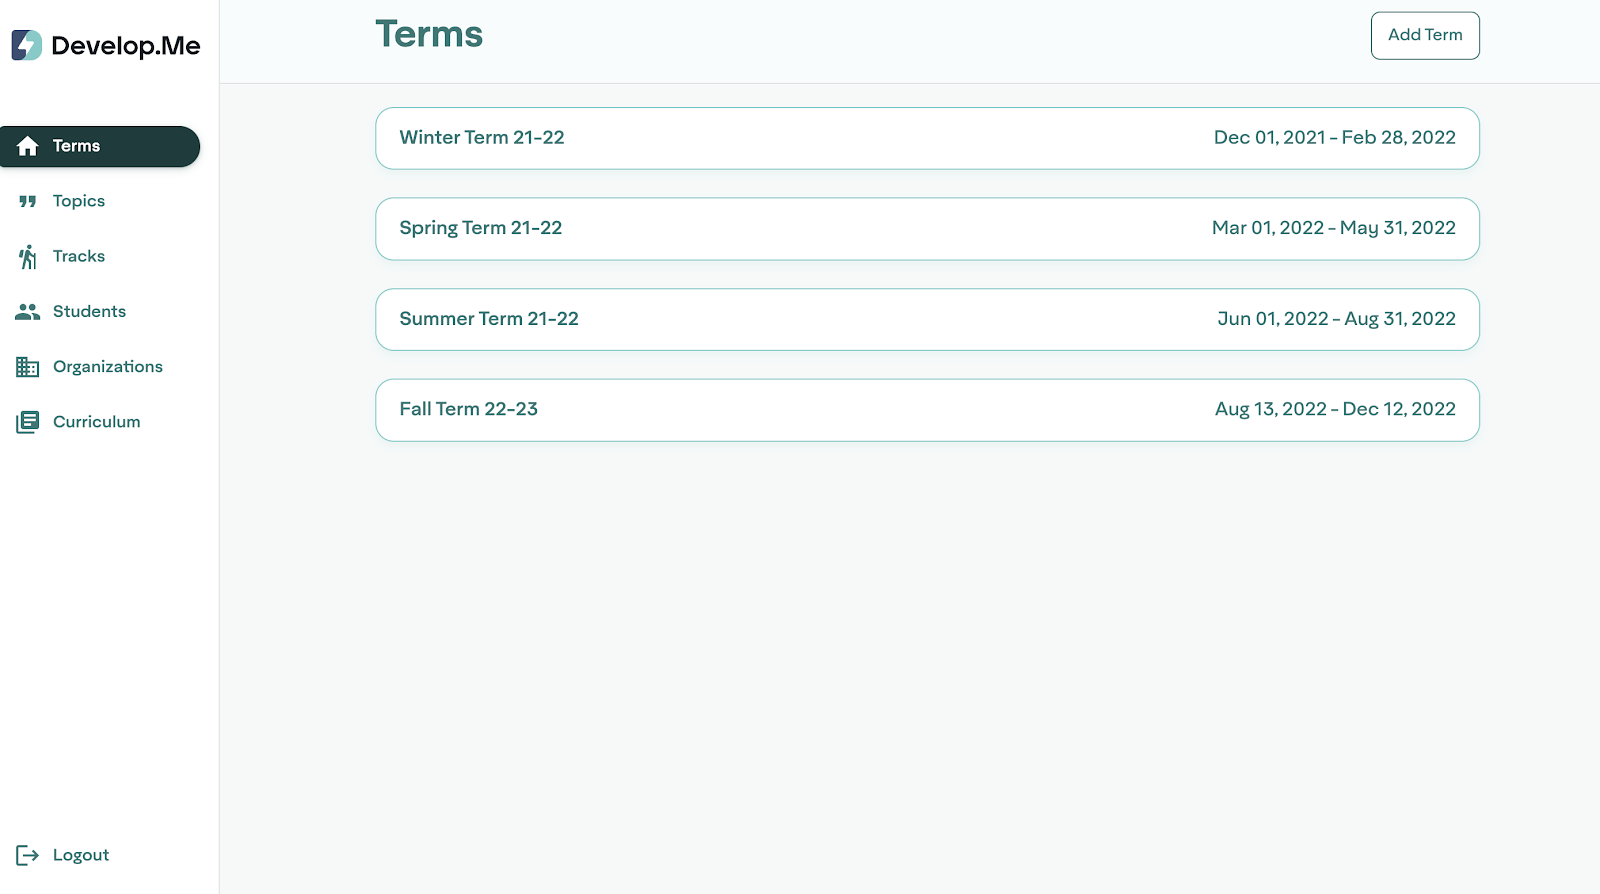The width and height of the screenshot is (1600, 894).
Task: Click the building icon for Organizations
Action: click(x=28, y=367)
